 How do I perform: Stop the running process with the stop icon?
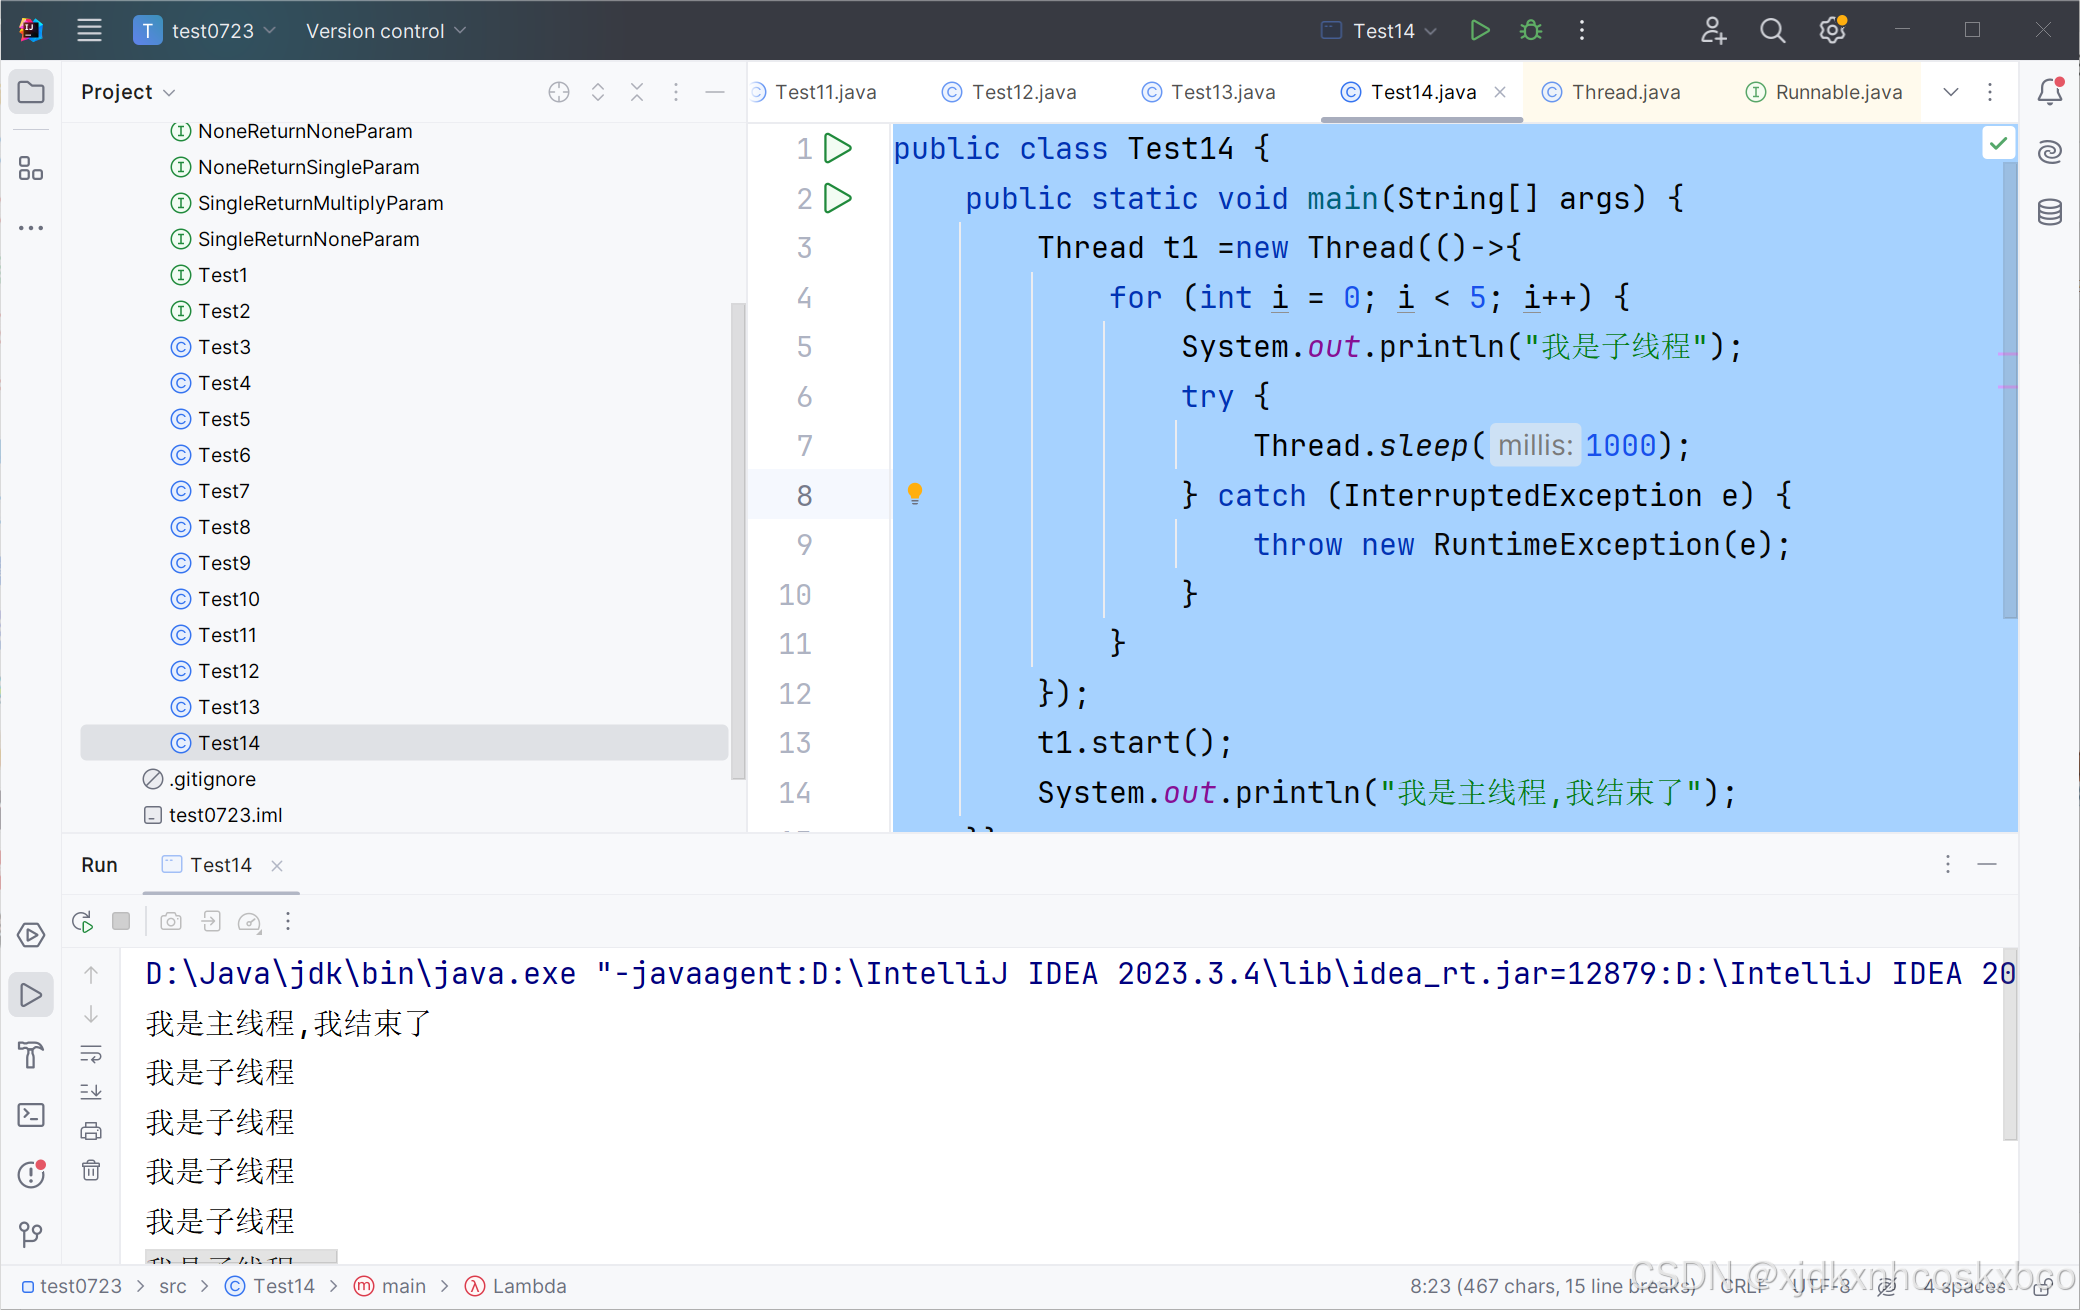click(x=121, y=921)
